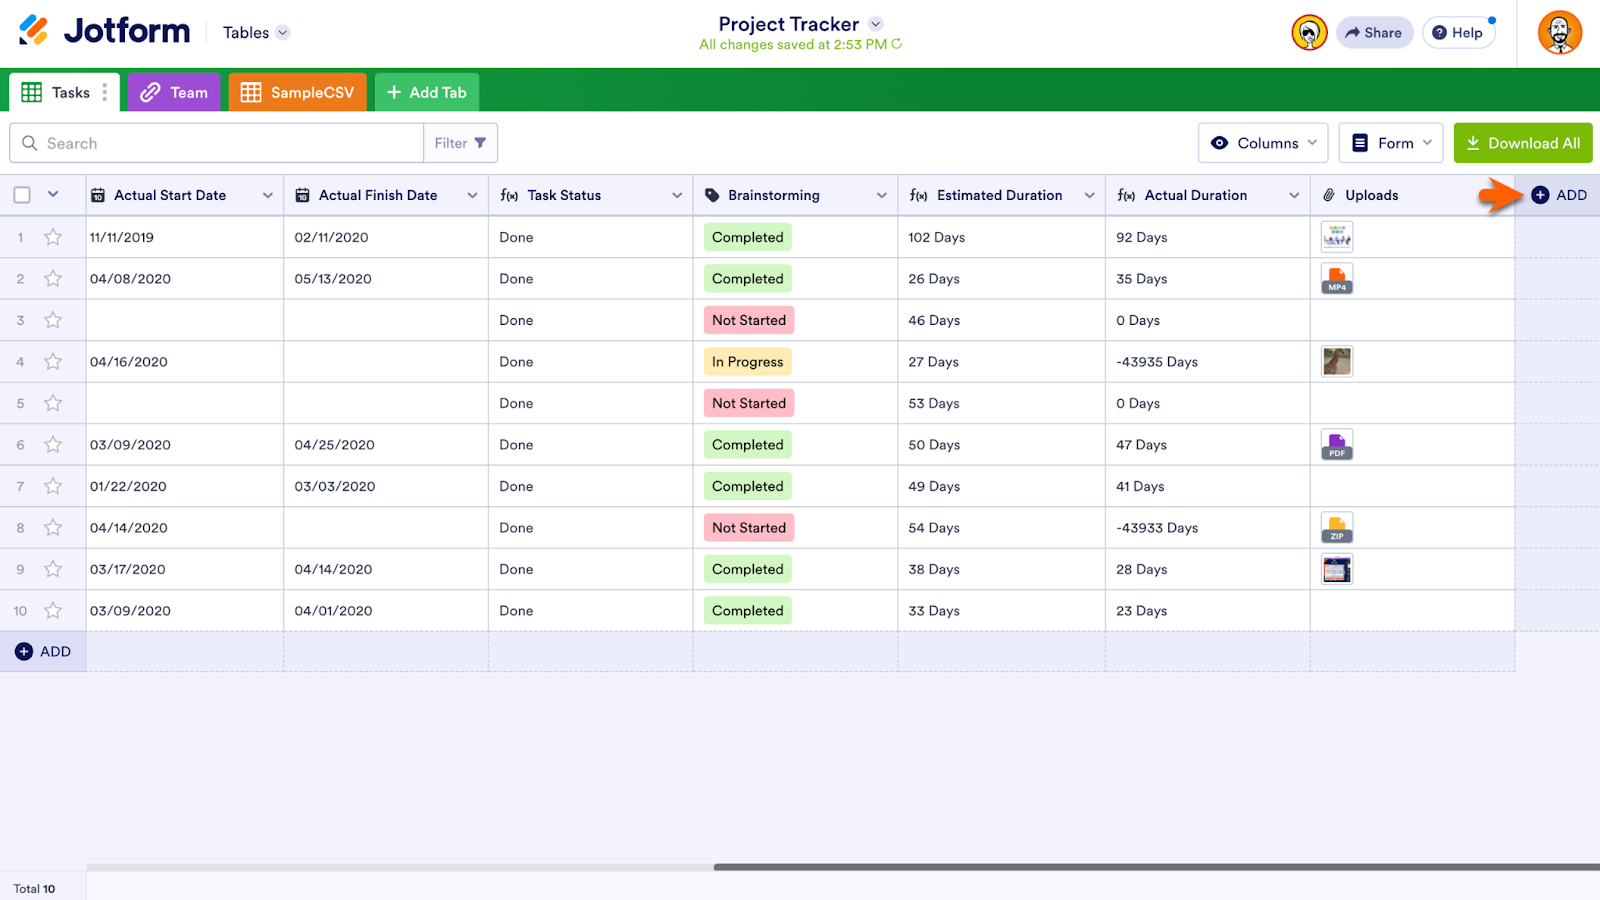Open the Columns visibility dropdown
Image resolution: width=1600 pixels, height=900 pixels.
pyautogui.click(x=1263, y=143)
